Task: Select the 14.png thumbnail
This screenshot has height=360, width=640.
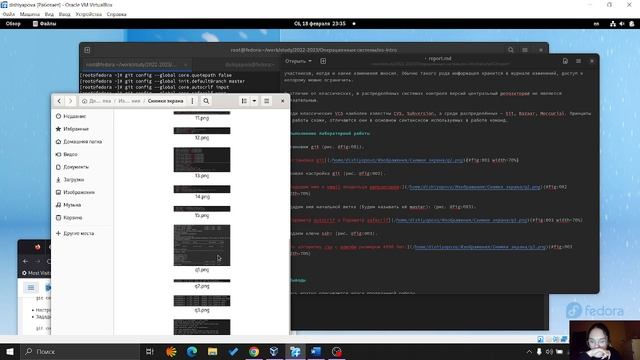Action: [x=202, y=189]
